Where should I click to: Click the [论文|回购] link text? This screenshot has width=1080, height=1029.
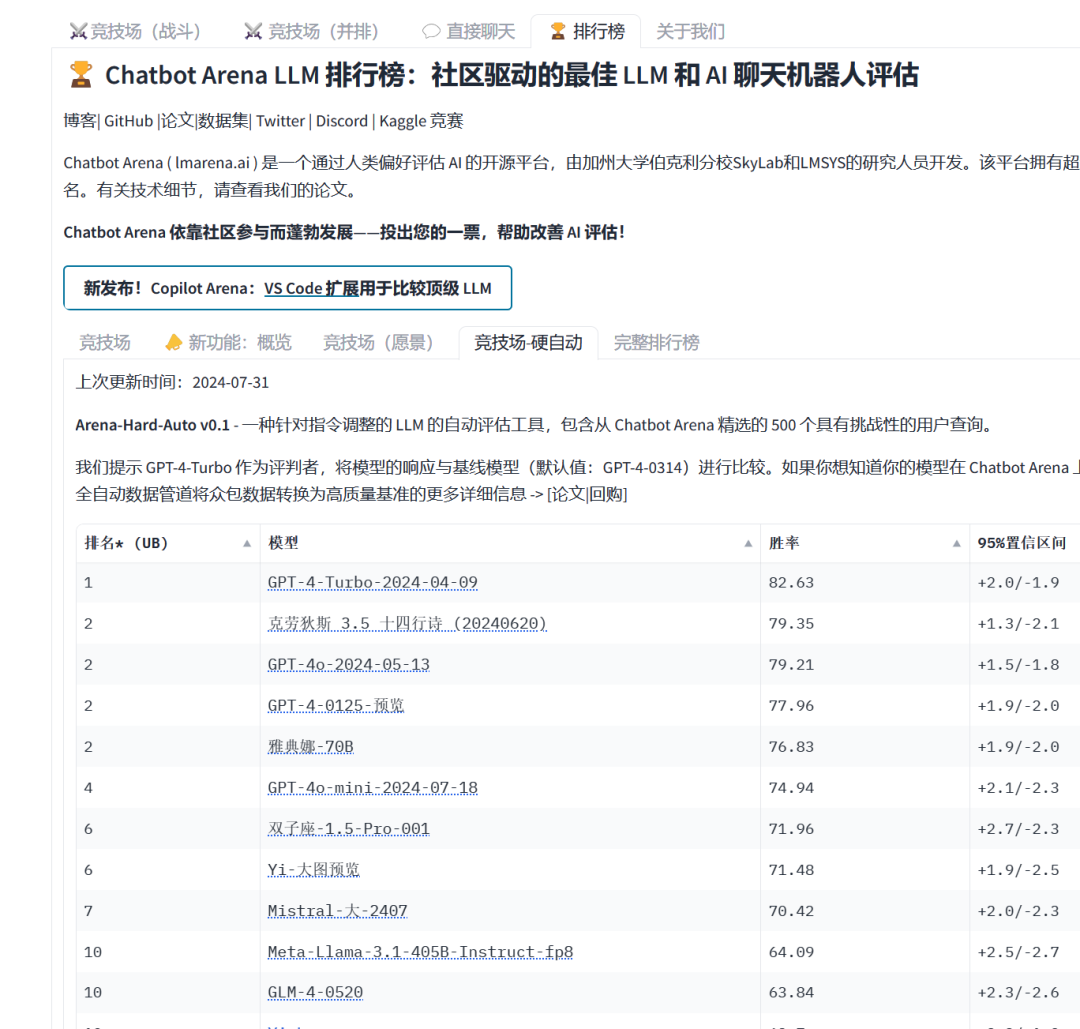(x=587, y=494)
